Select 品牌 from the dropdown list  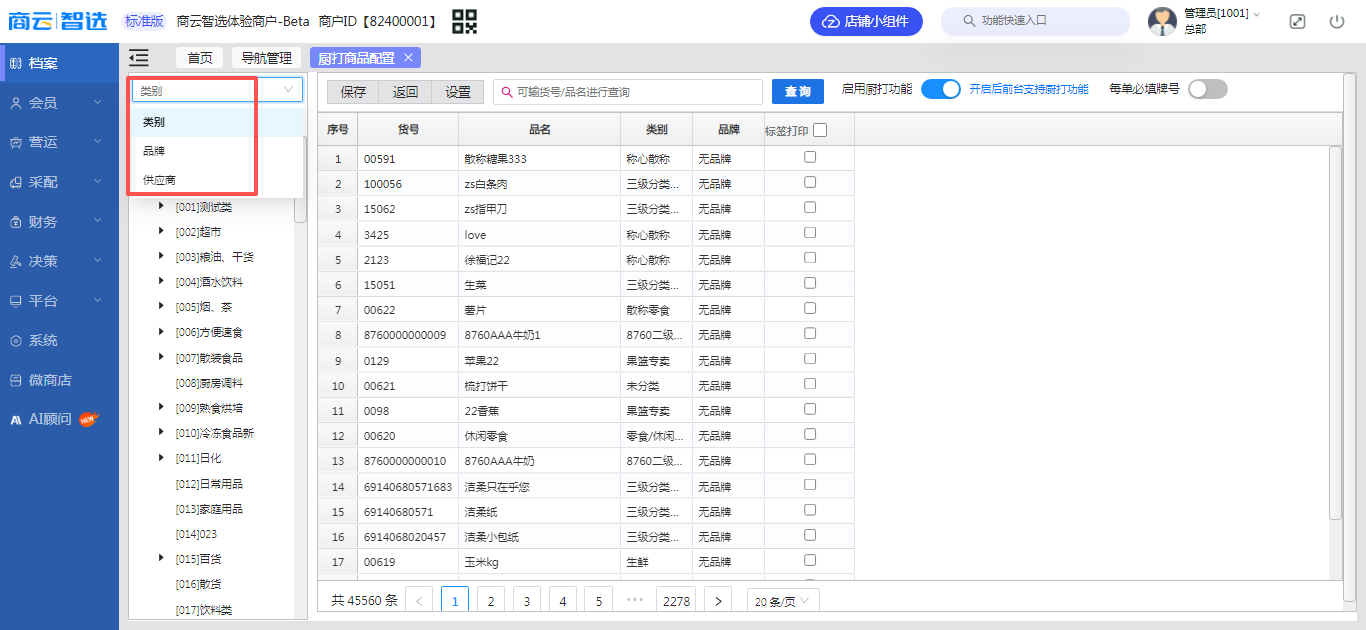point(154,151)
